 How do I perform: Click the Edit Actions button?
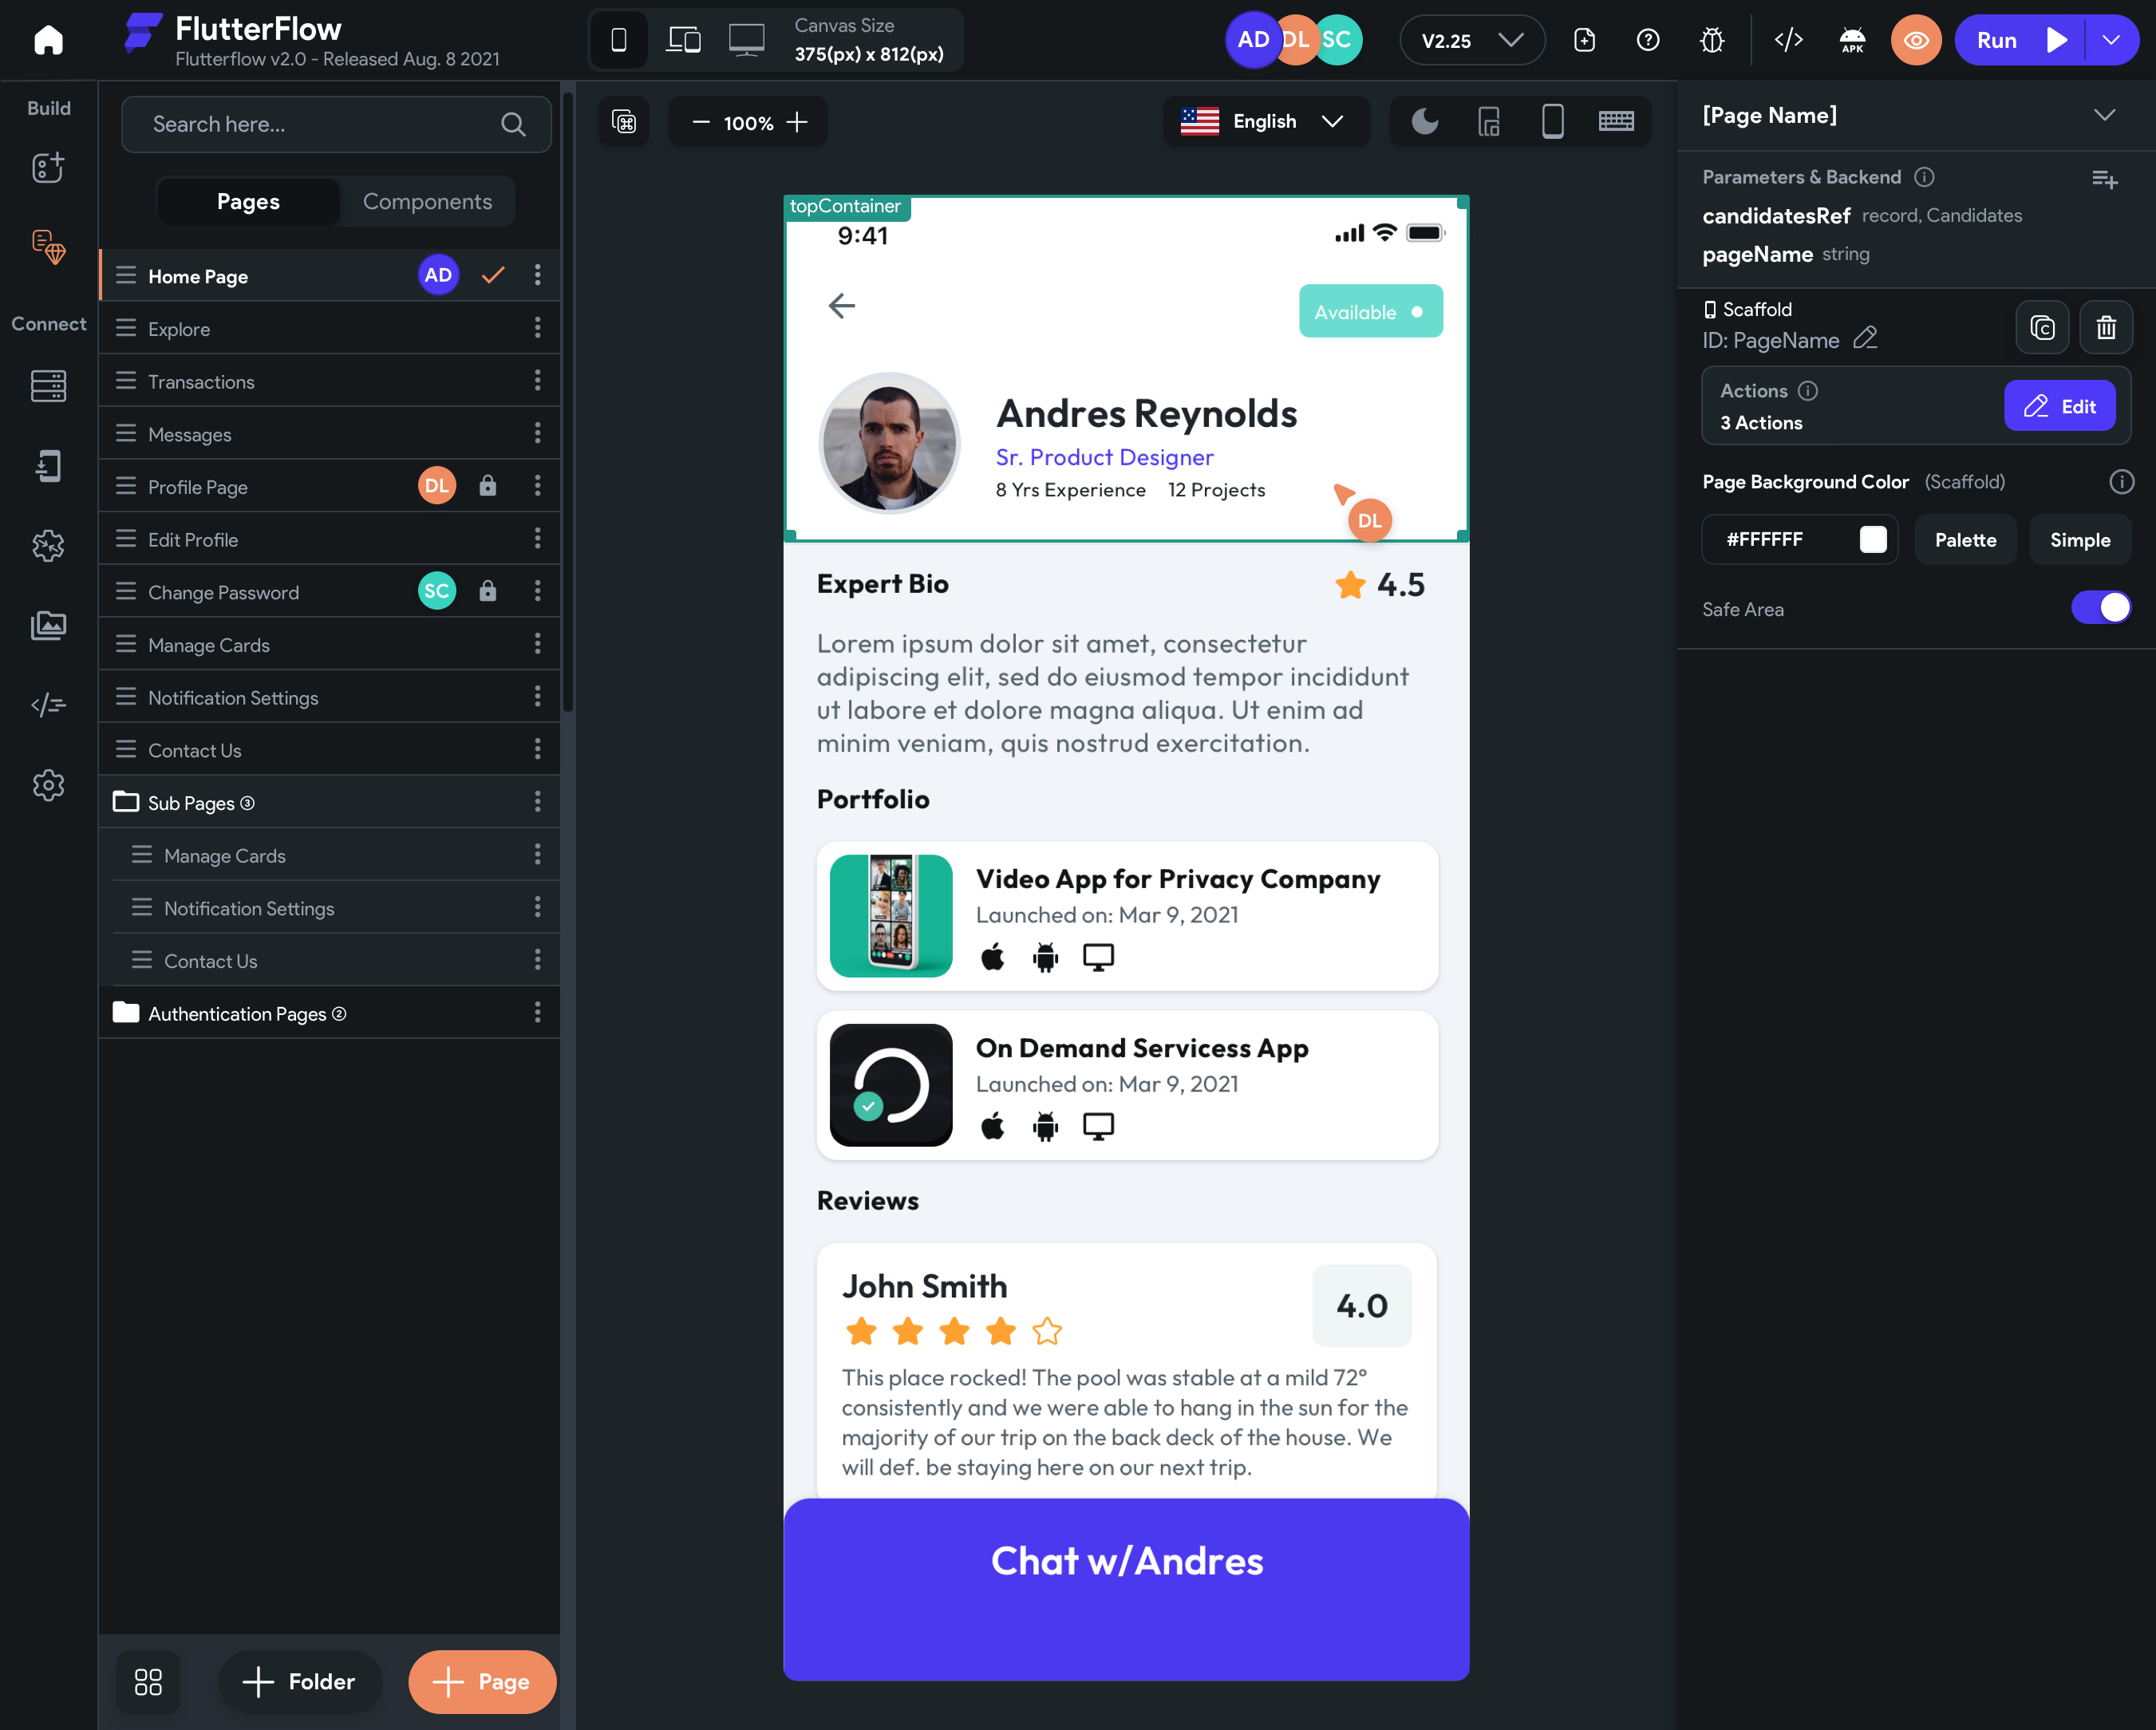[2066, 406]
